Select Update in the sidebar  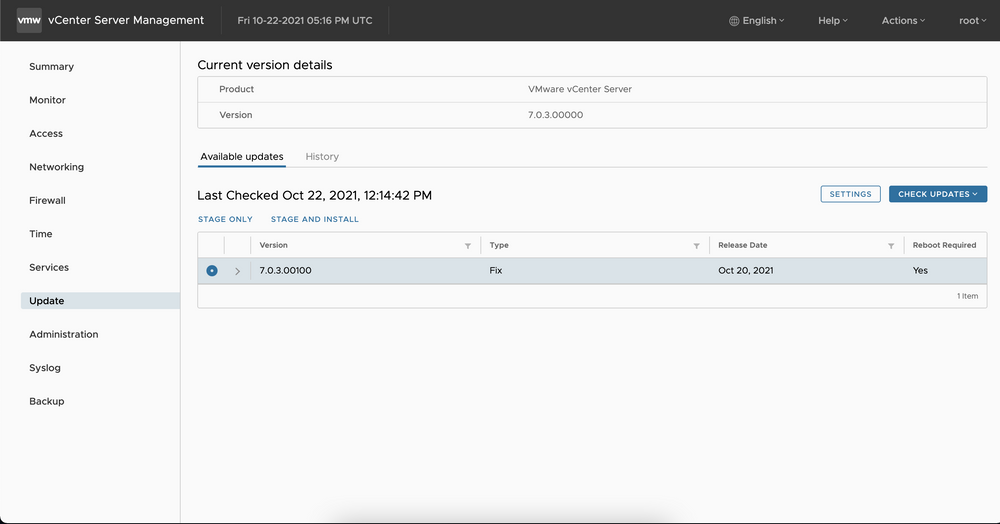pos(100,301)
